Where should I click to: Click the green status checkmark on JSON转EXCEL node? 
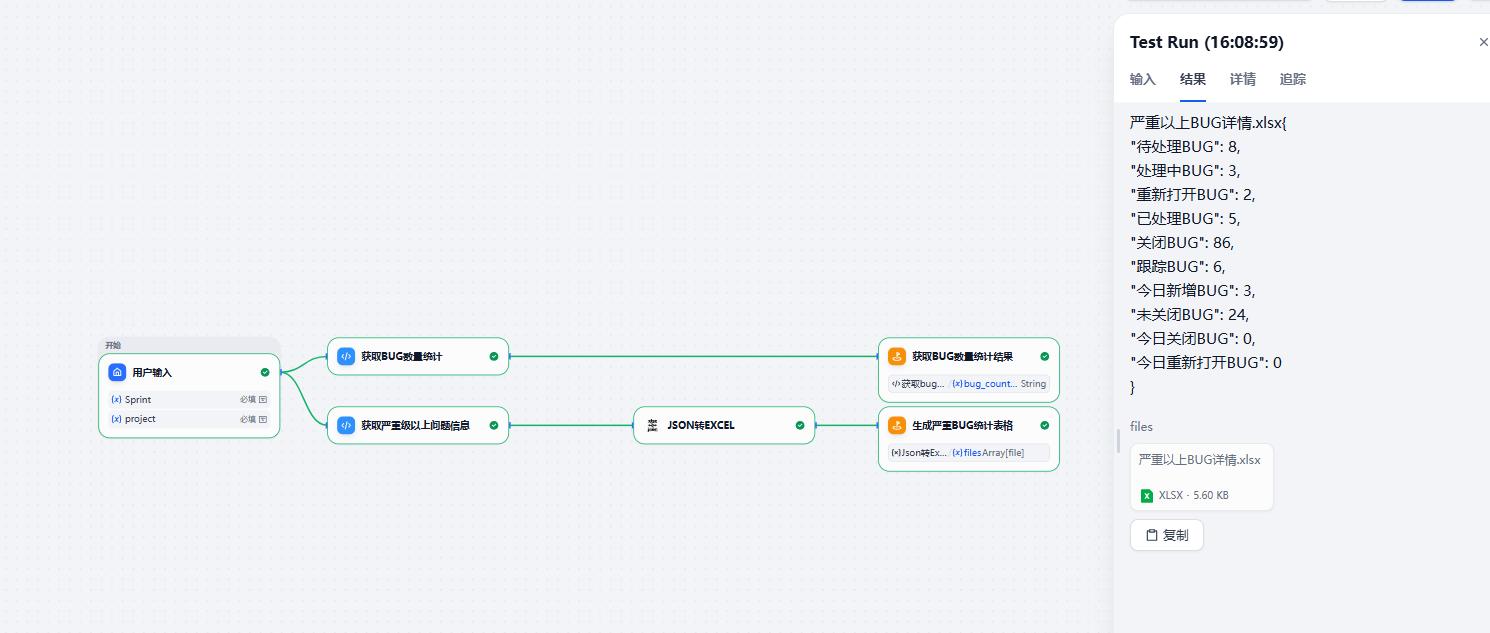[800, 425]
